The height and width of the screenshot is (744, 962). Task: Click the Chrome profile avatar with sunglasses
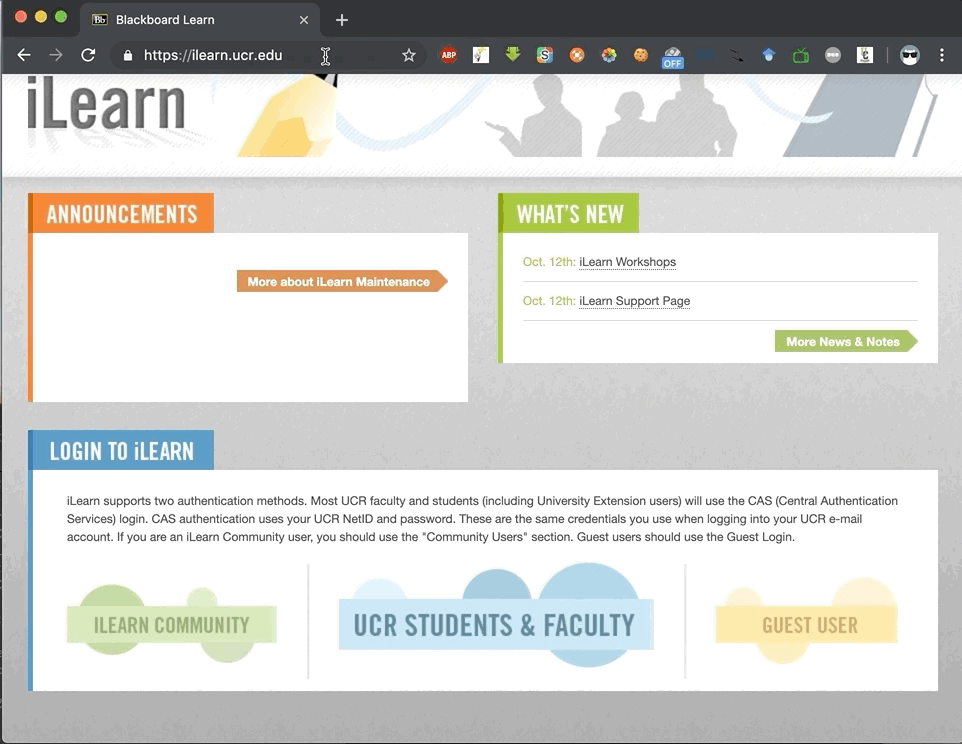click(x=909, y=55)
